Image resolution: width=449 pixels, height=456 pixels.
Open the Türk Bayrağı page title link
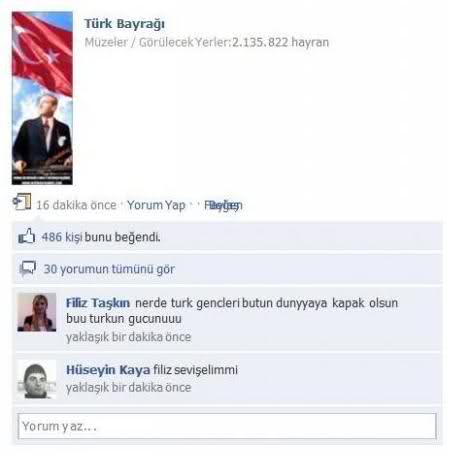tap(124, 24)
